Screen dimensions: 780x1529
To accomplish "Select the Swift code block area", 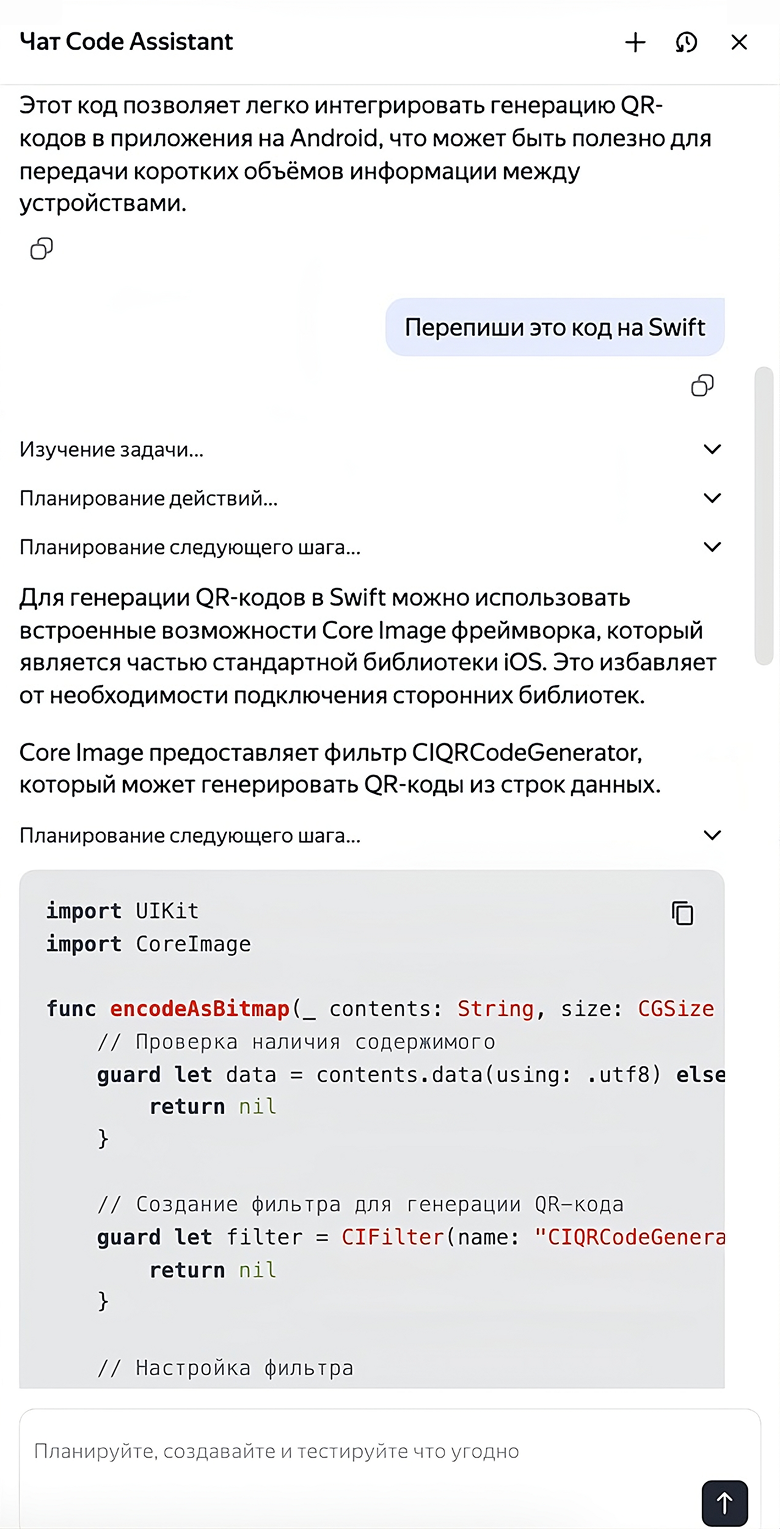I will (370, 1130).
